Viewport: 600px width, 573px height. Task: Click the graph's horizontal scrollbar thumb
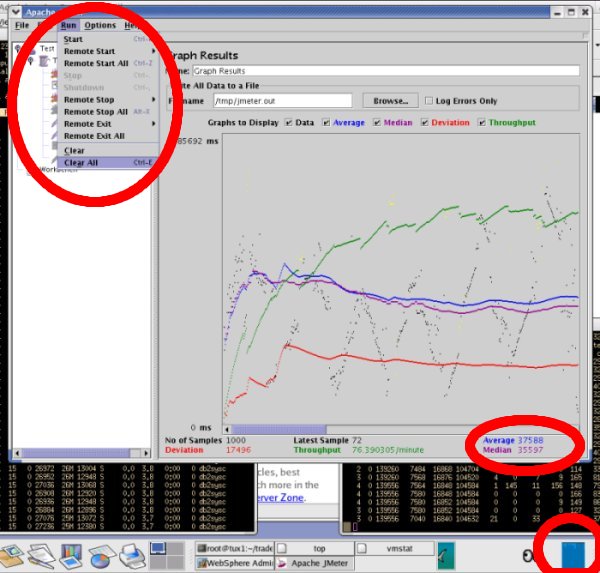[x=279, y=429]
